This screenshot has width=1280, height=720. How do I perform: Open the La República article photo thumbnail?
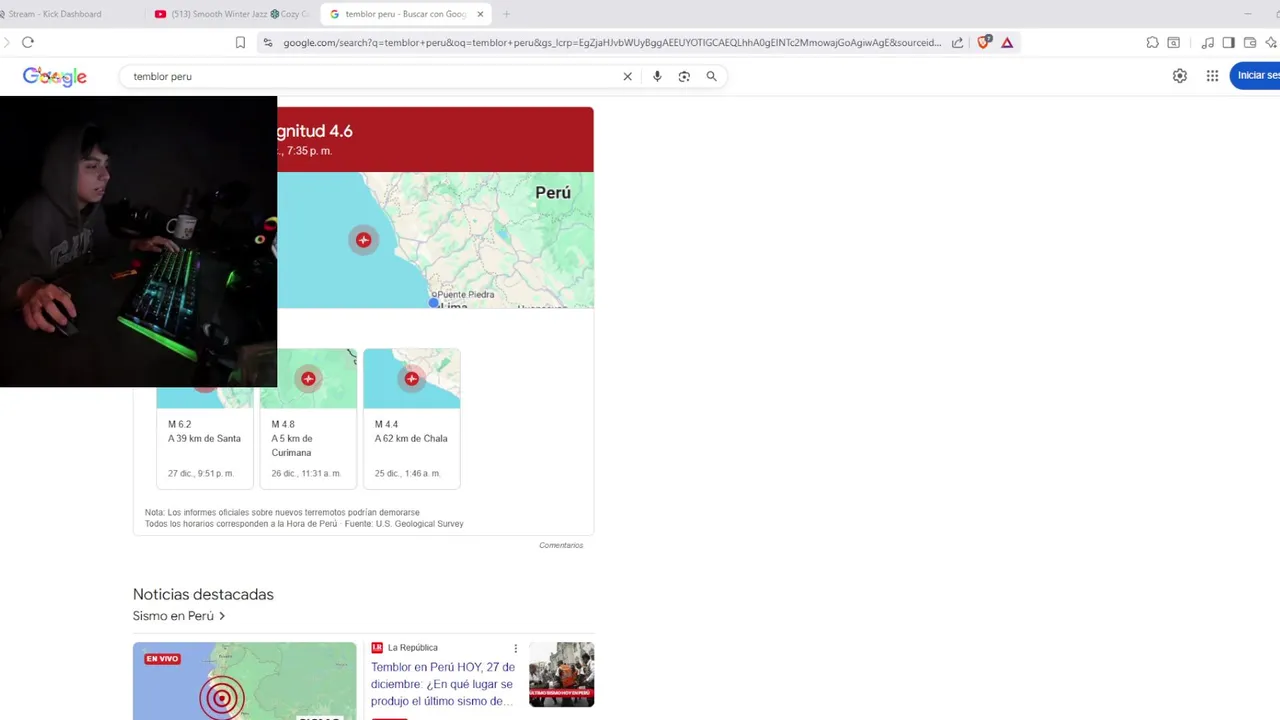click(x=562, y=674)
